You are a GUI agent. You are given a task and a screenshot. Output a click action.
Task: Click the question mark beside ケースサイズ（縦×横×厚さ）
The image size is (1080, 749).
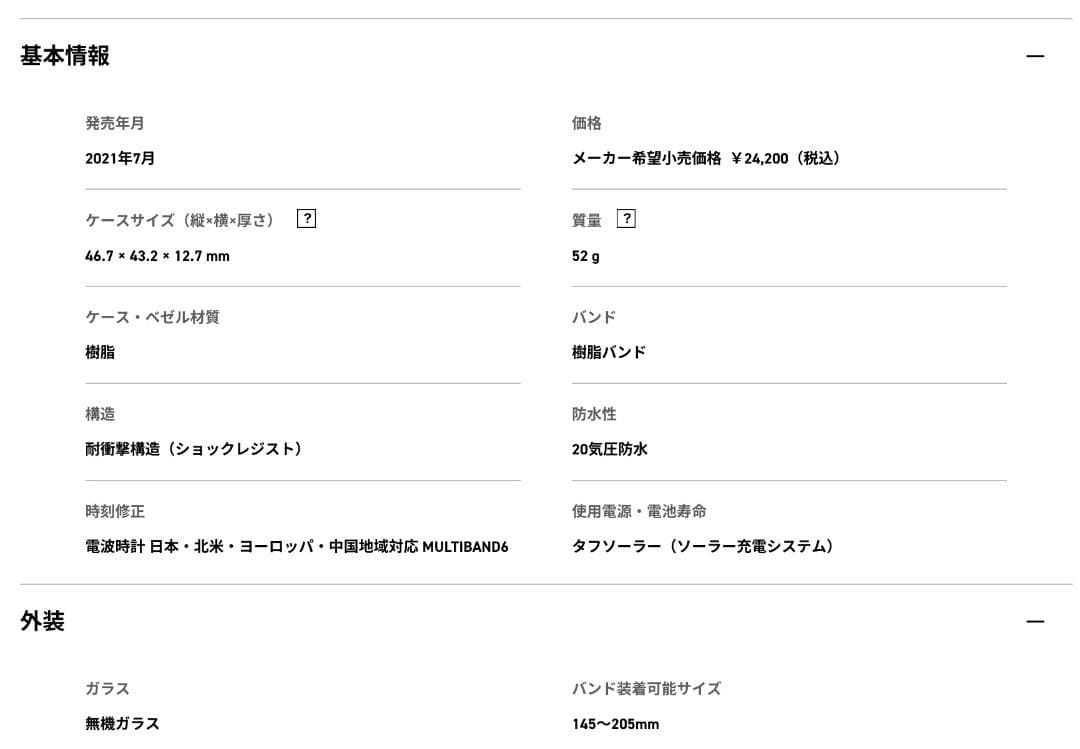[x=305, y=218]
